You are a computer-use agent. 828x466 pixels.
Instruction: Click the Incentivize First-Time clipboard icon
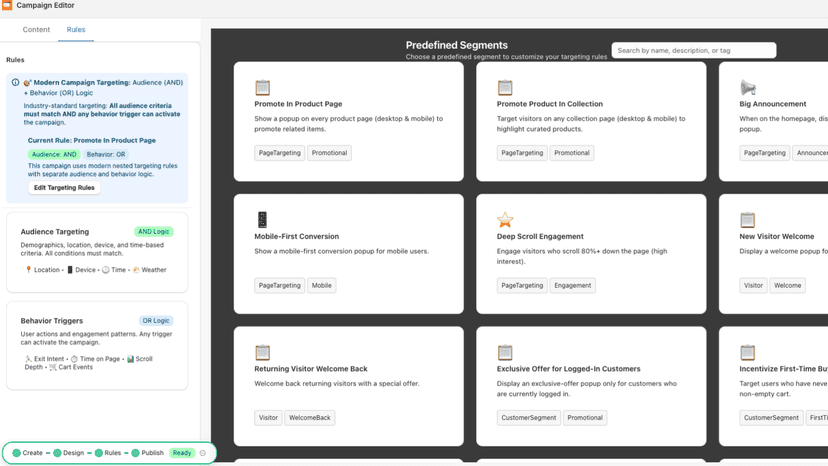pos(748,352)
